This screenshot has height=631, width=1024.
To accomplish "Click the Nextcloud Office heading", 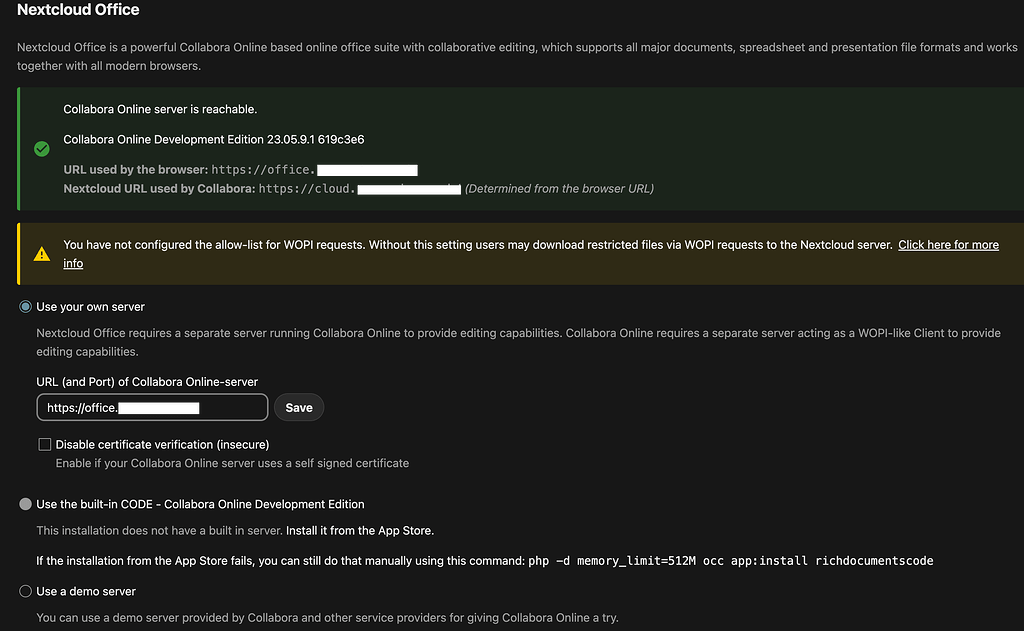I will [78, 10].
